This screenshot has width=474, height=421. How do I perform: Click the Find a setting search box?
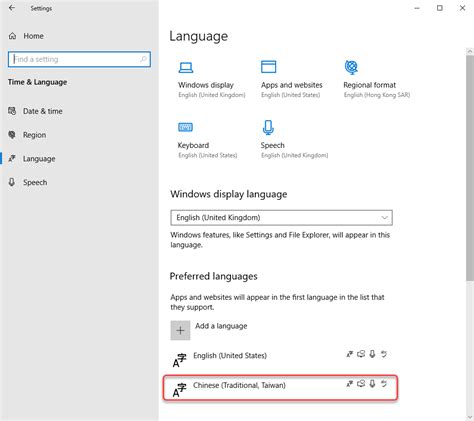pyautogui.click(x=79, y=59)
